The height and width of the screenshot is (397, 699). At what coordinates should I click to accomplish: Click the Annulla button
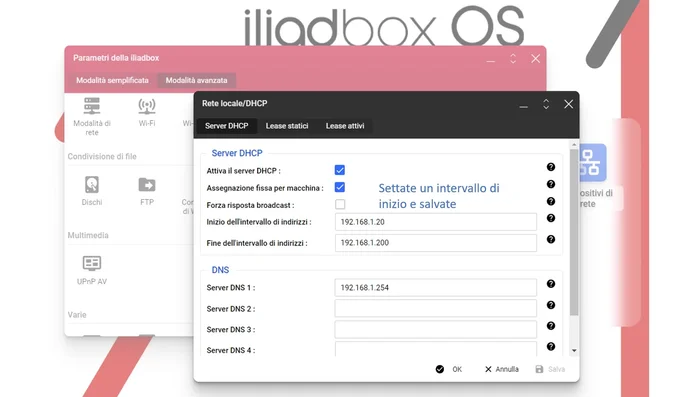coord(502,369)
